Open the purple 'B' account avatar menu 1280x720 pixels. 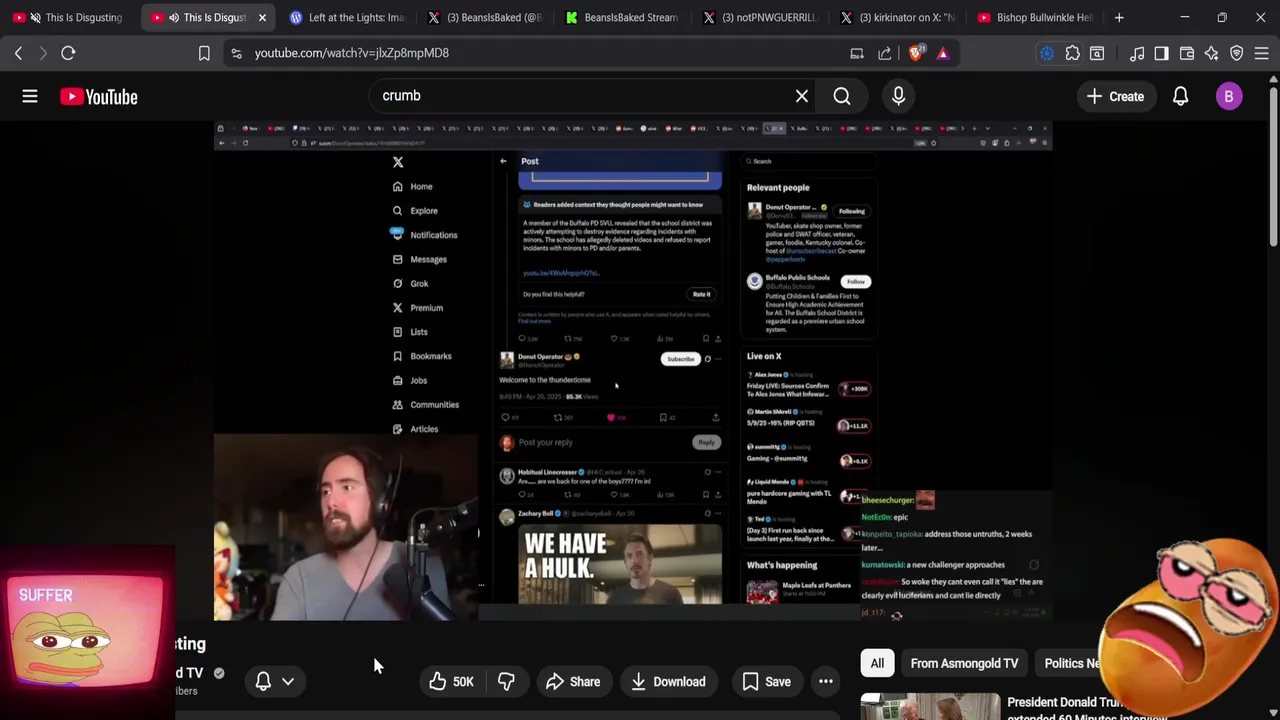point(1229,96)
